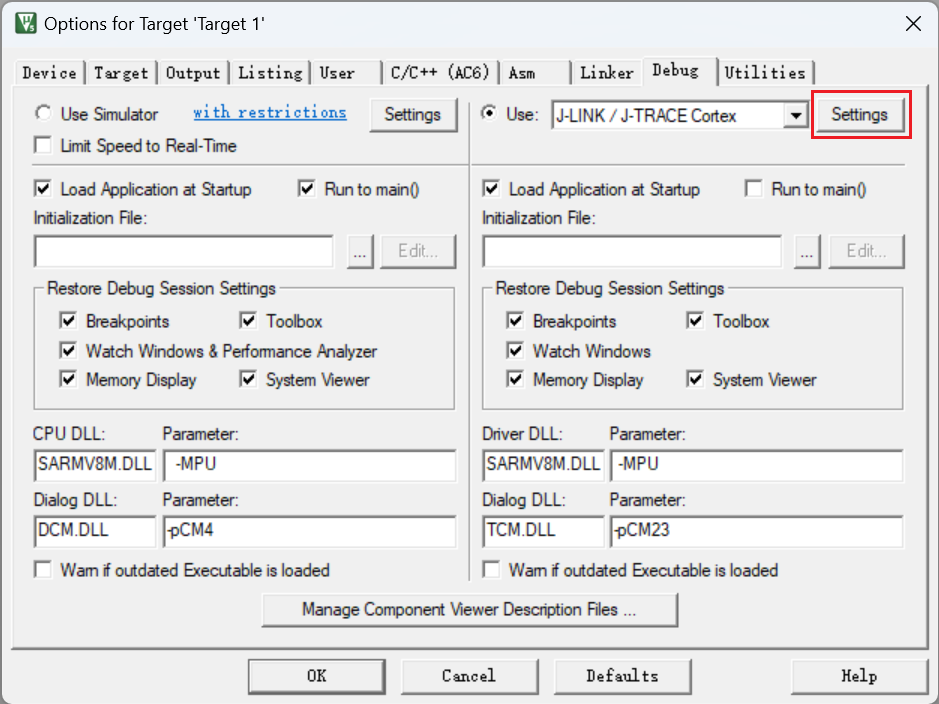Click the Cancel button
The image size is (939, 704).
[x=469, y=676]
